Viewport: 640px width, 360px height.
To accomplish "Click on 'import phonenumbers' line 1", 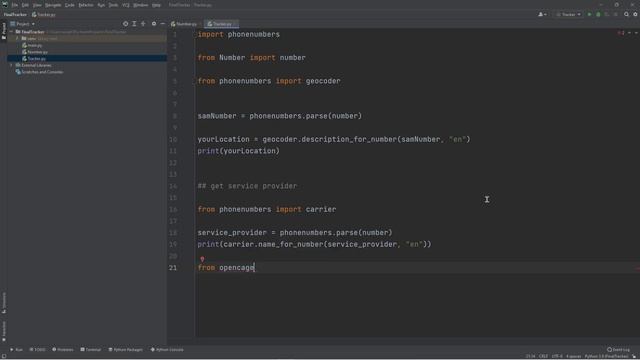I will tap(239, 35).
